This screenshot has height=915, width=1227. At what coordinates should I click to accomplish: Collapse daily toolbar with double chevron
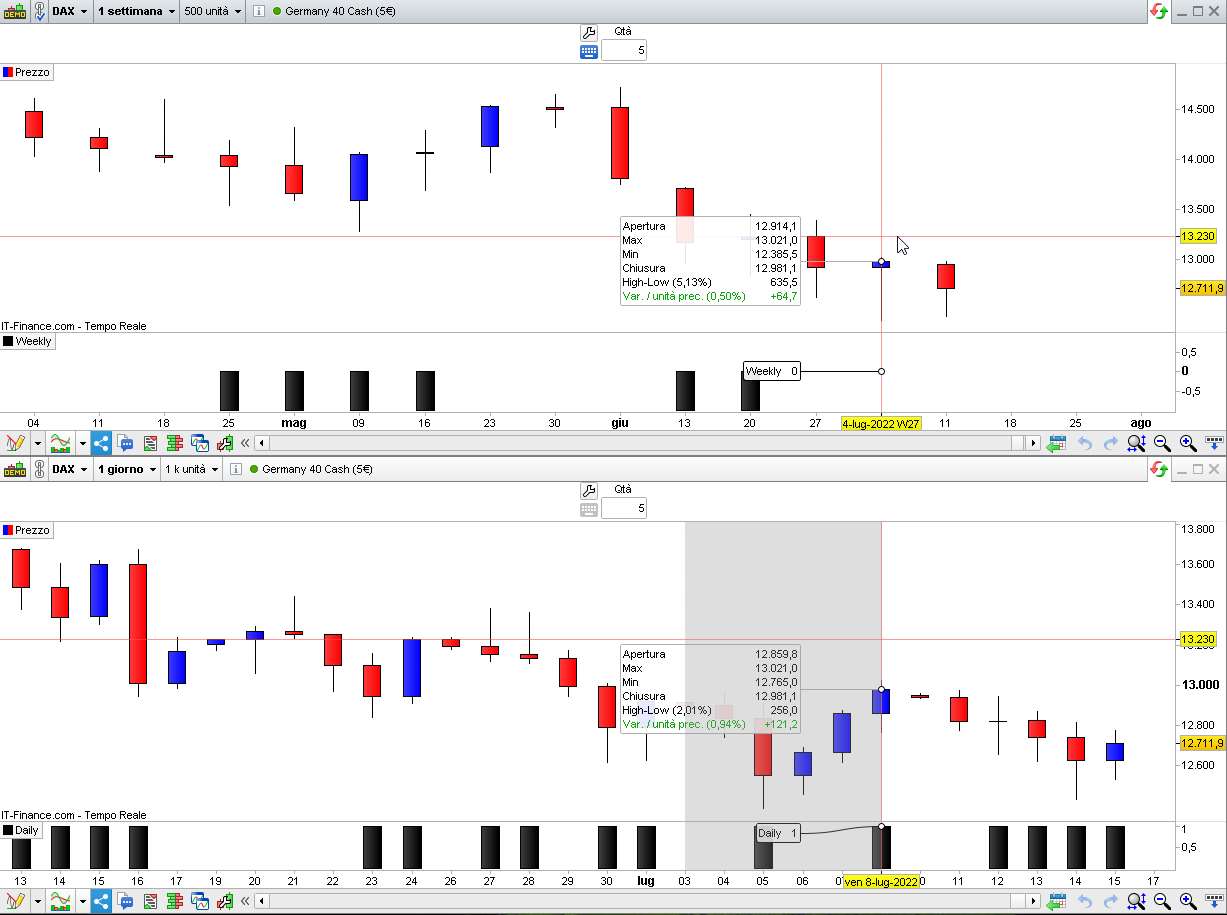[245, 901]
